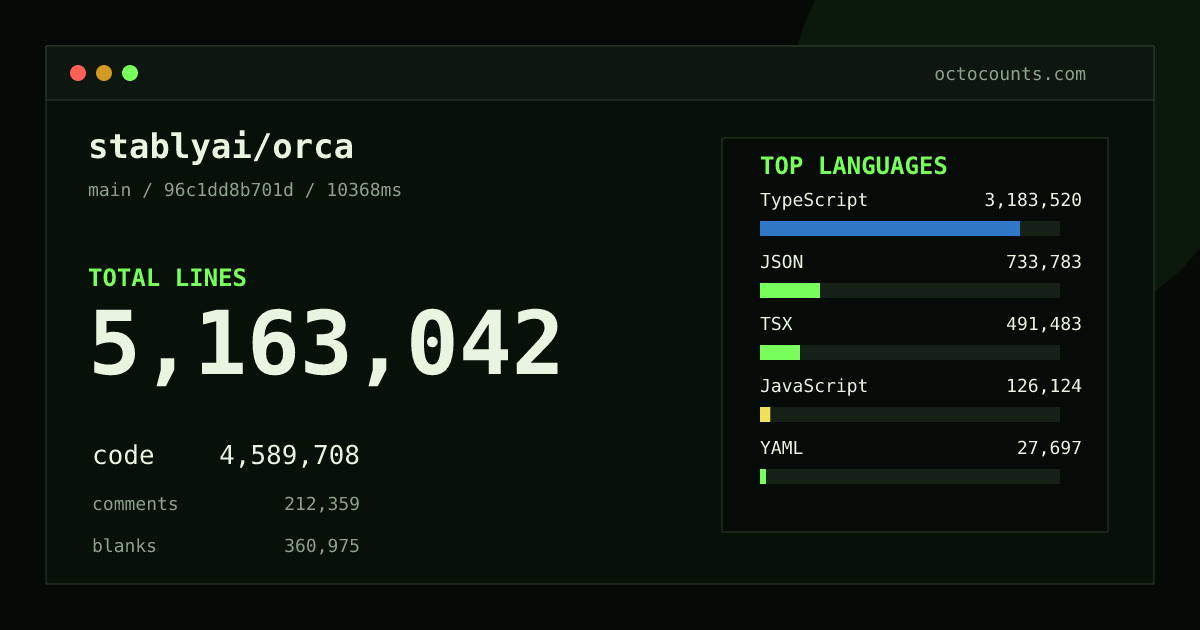Click the blue TypeScript progress bar
Viewport: 1200px width, 630px height.
click(890, 228)
